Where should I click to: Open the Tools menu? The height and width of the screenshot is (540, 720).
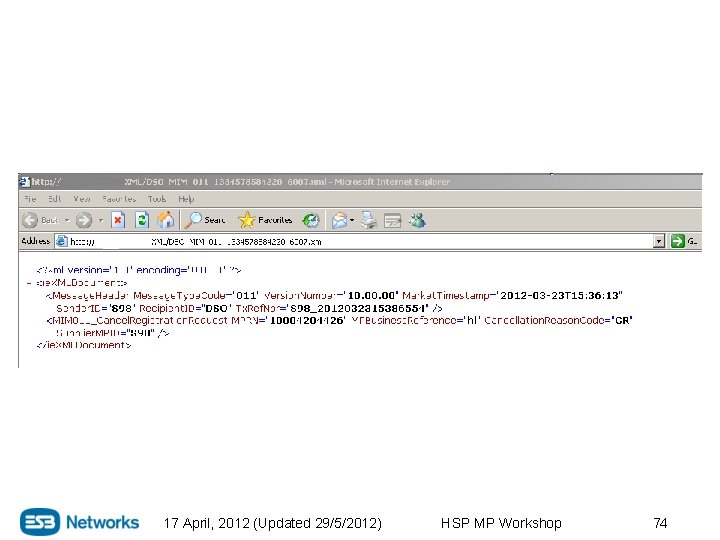point(157,199)
